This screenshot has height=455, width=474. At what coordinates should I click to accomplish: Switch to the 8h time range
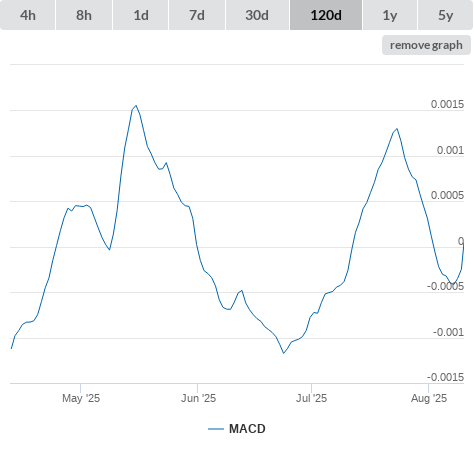(84, 15)
